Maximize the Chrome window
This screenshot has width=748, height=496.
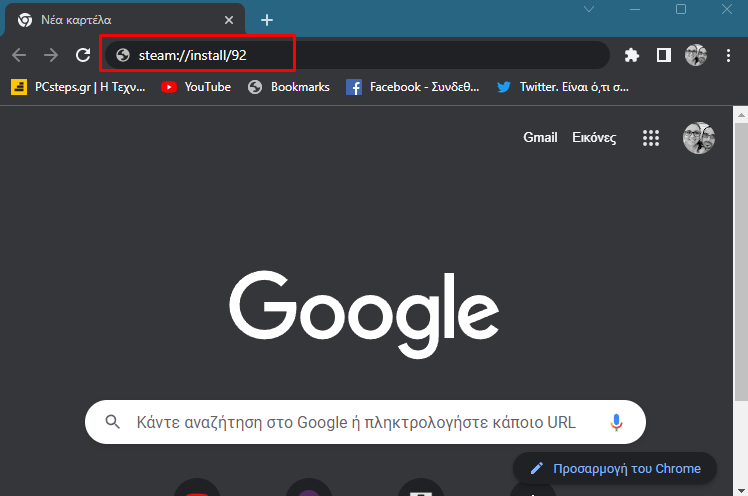click(x=681, y=9)
